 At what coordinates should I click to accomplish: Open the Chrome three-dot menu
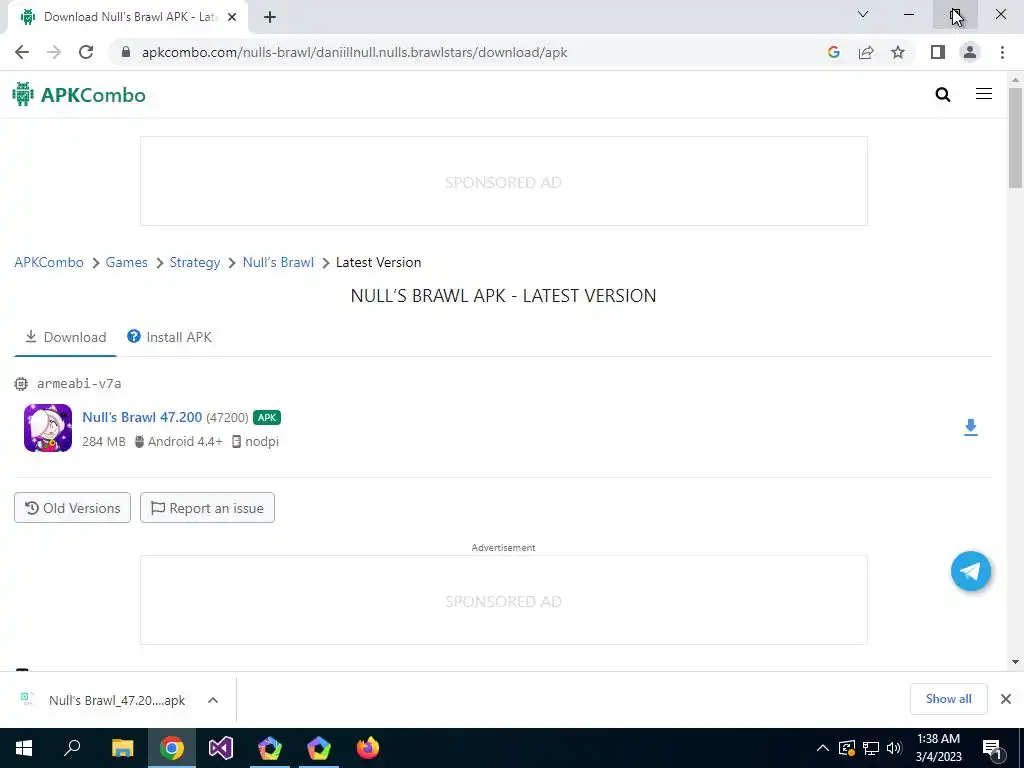(1002, 52)
